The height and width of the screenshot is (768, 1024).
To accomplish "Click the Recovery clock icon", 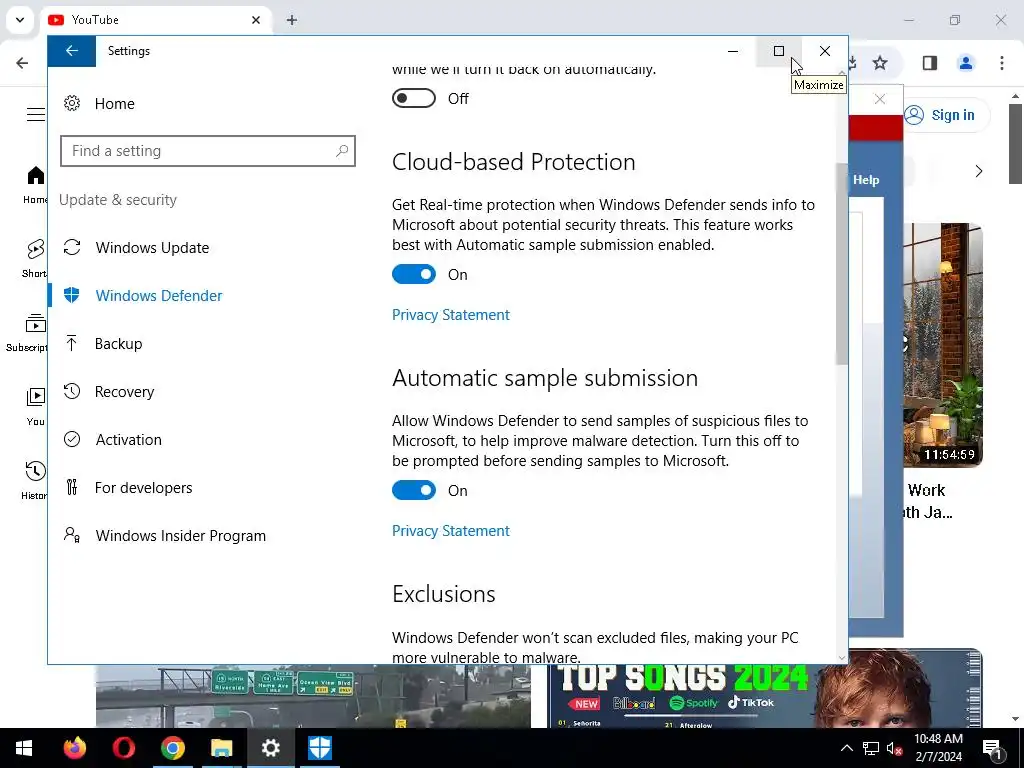I will pyautogui.click(x=72, y=391).
